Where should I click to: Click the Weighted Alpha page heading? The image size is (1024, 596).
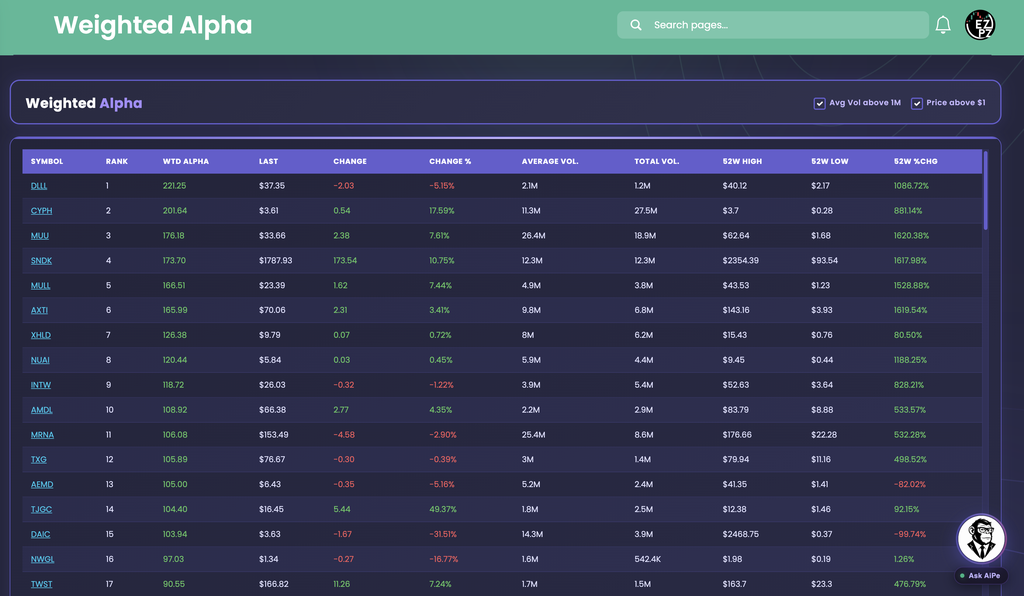click(153, 25)
